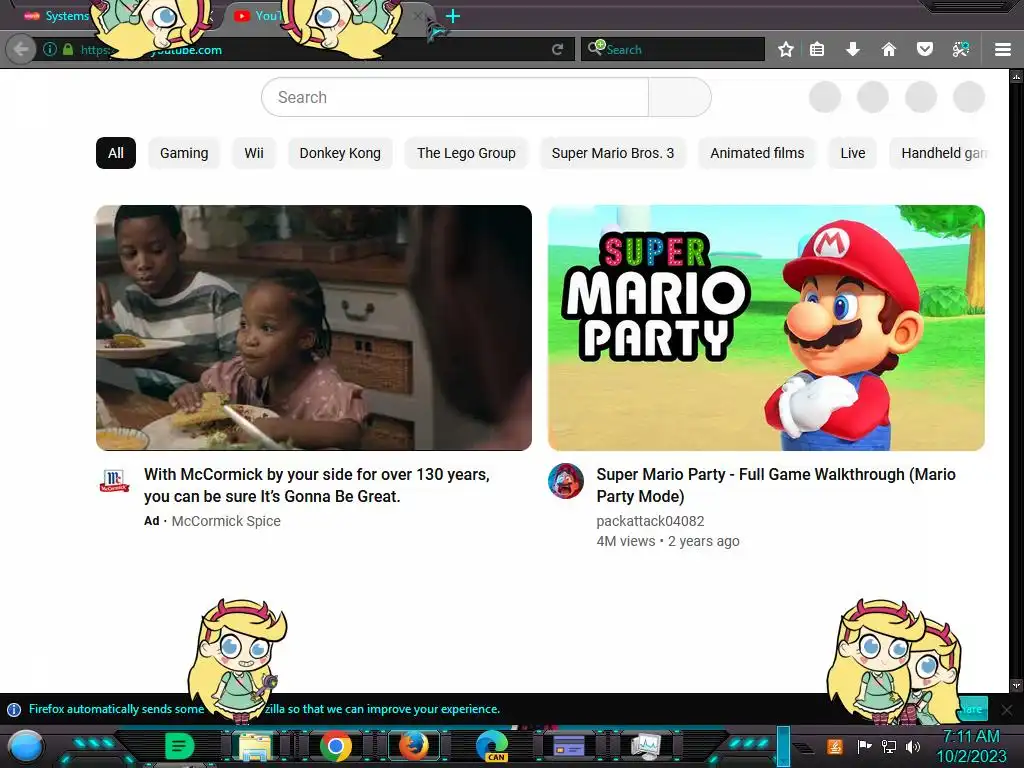Open site information icon in address bar
Image resolution: width=1024 pixels, height=768 pixels.
click(50, 49)
